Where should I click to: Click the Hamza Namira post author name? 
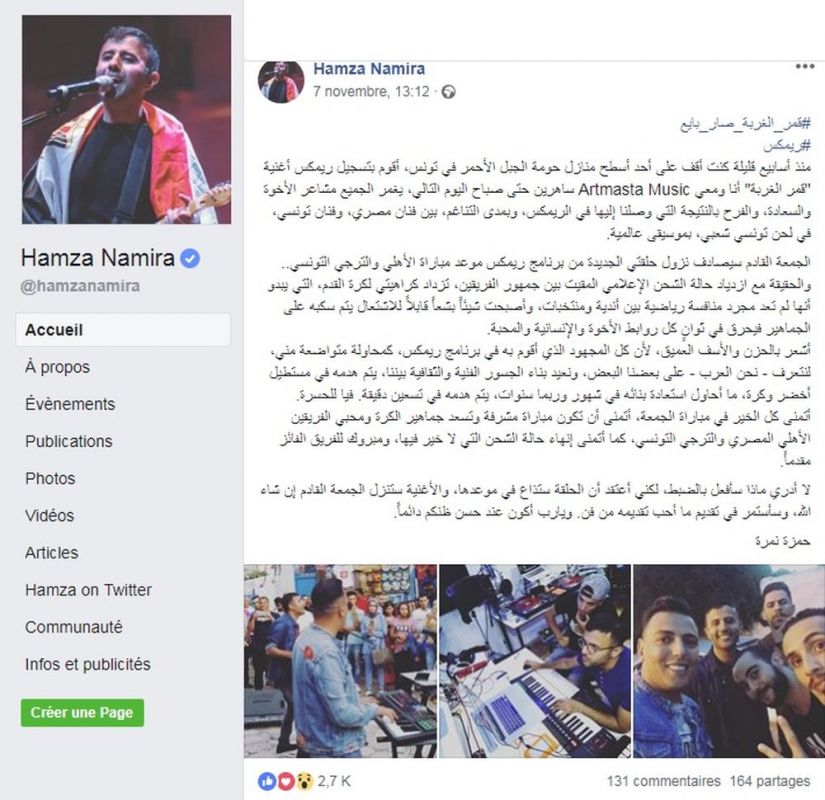click(369, 68)
